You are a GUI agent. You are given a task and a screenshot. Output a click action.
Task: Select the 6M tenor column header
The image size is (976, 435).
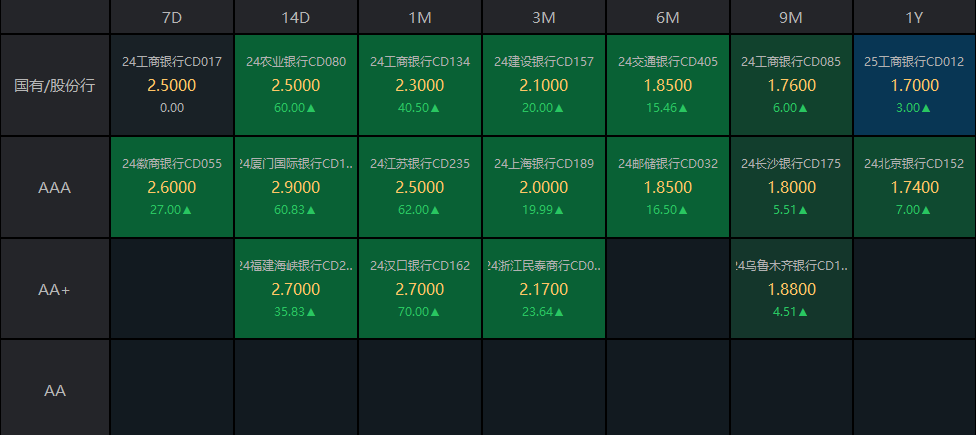667,17
